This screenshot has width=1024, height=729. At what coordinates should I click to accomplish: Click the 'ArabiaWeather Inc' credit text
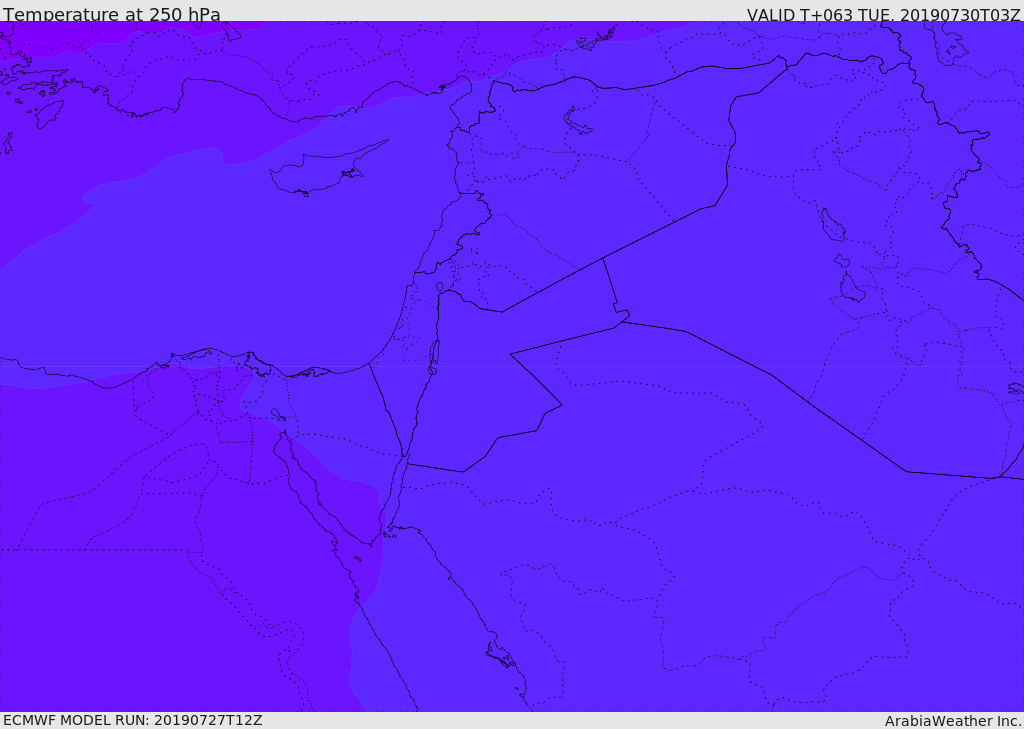tap(952, 721)
